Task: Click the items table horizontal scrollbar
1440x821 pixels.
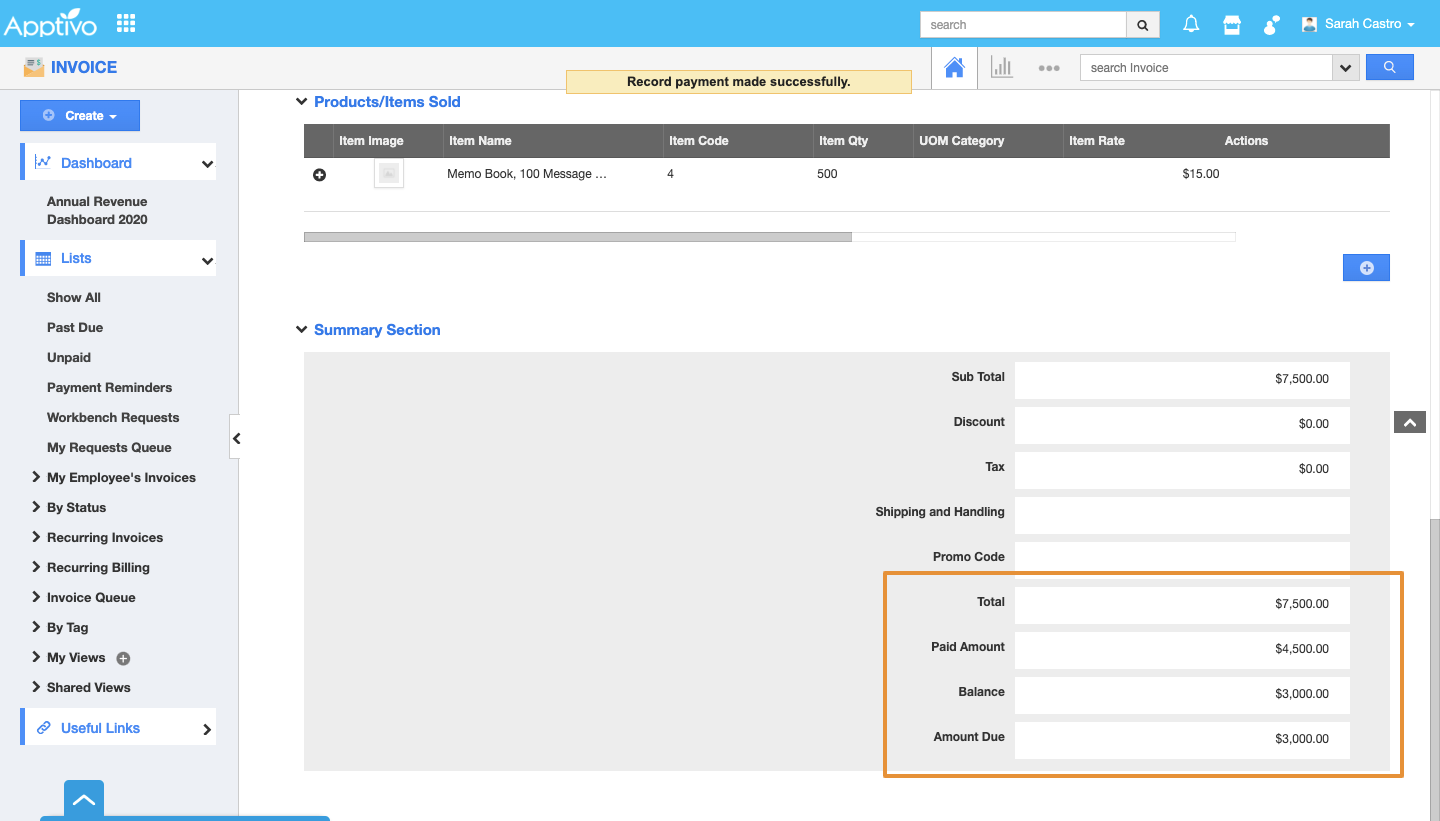Action: [578, 237]
